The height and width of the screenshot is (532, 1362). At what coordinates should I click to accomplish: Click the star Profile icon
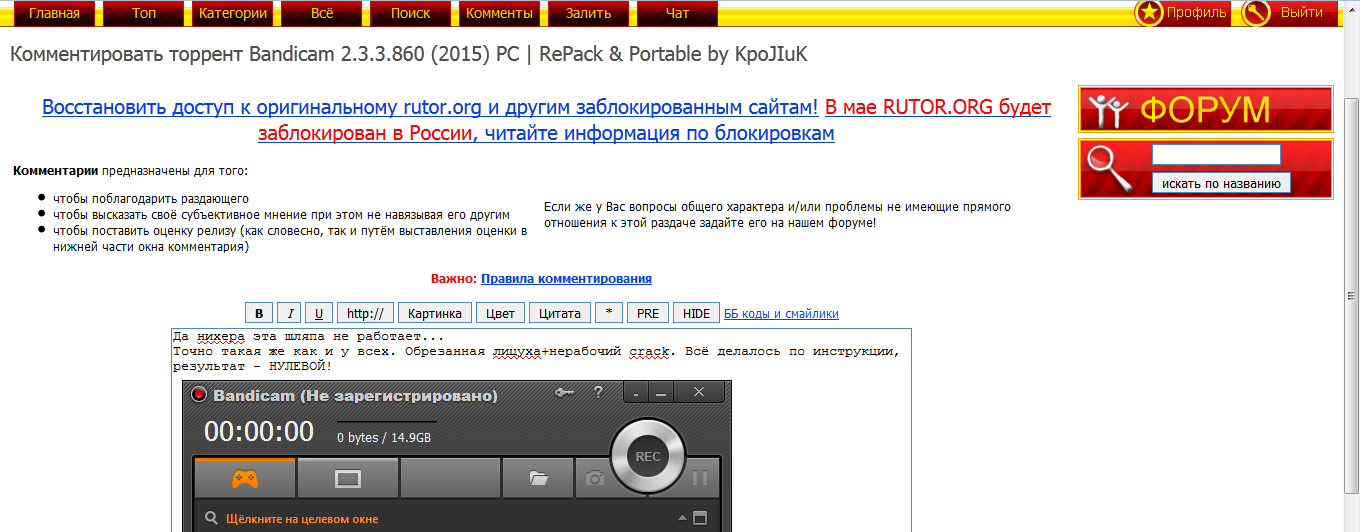pyautogui.click(x=1149, y=13)
